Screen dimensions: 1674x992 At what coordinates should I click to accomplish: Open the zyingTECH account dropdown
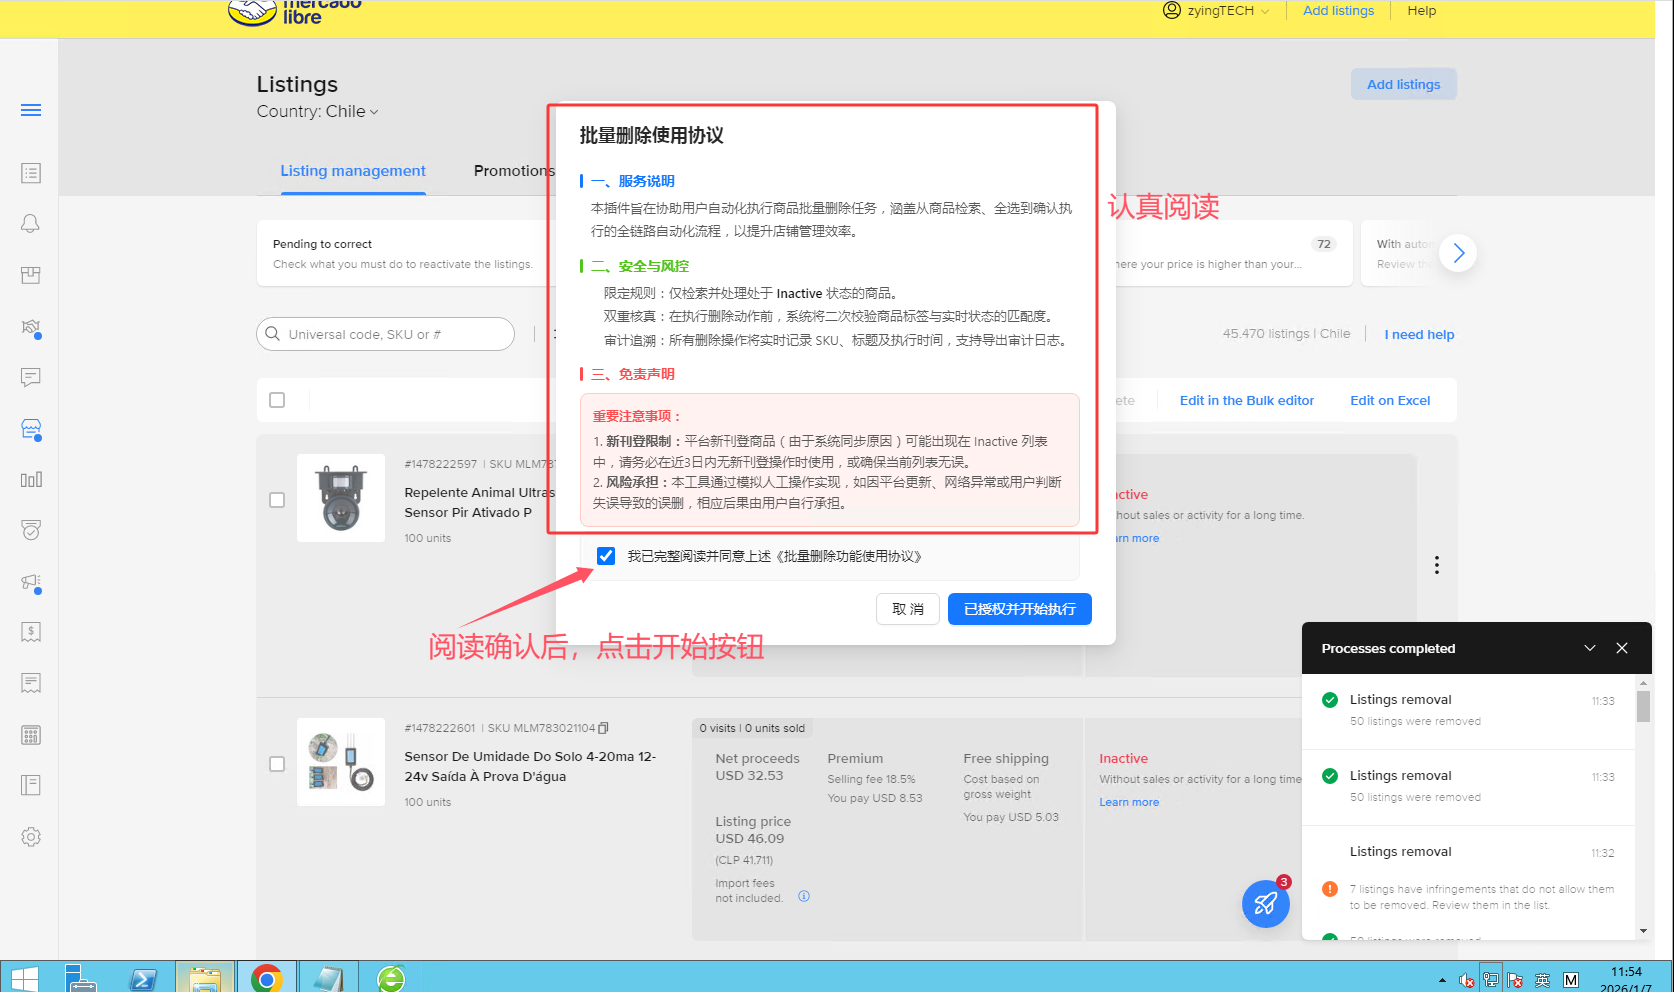[1217, 11]
